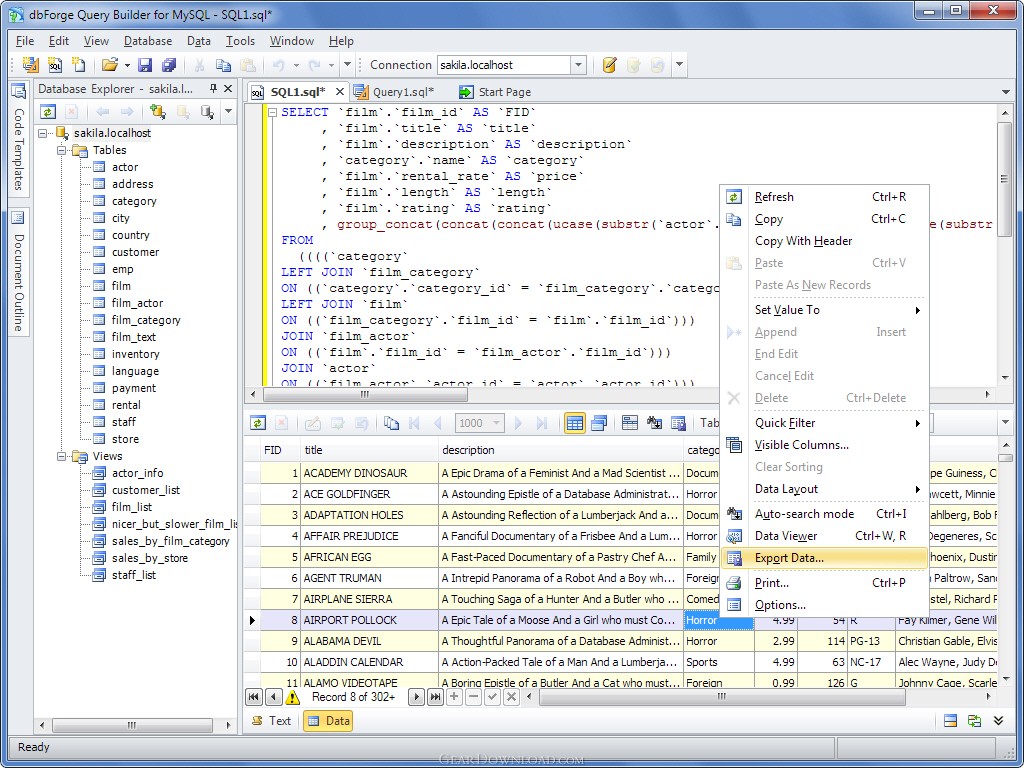Click the pin icon on Database Explorer
The height and width of the screenshot is (768, 1024).
point(213,88)
